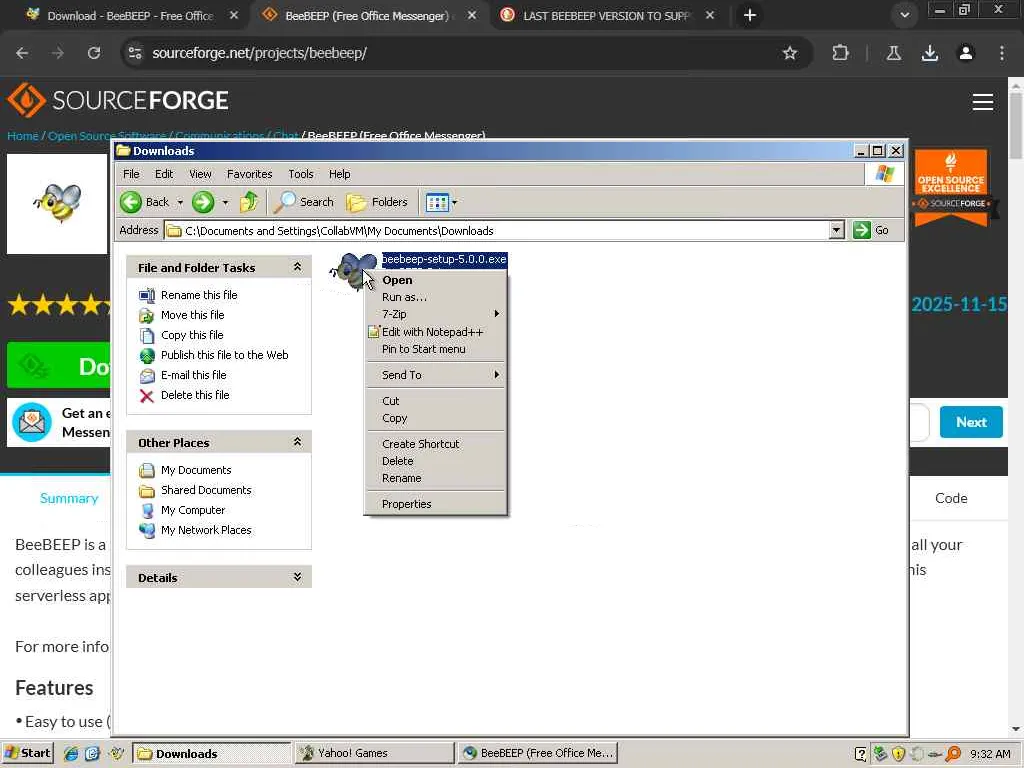Open SourceForge hamburger menu
This screenshot has height=768, width=1024.
point(983,102)
